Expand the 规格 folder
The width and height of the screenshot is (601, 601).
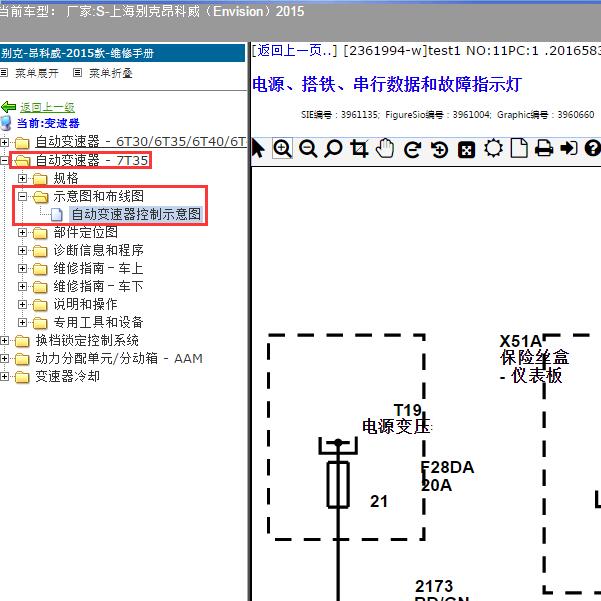pyautogui.click(x=22, y=179)
